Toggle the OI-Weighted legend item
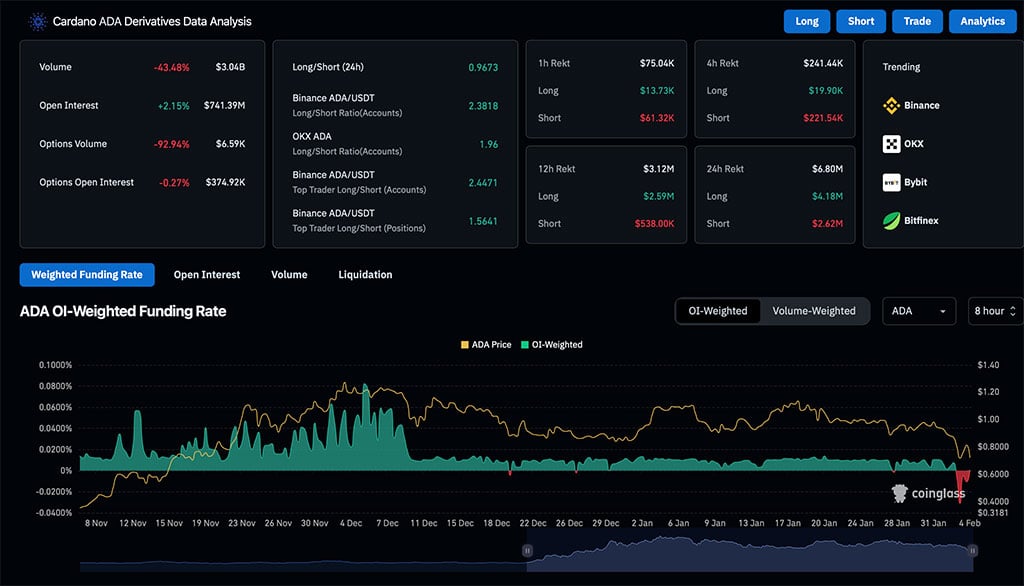Image resolution: width=1024 pixels, height=586 pixels. pos(555,344)
